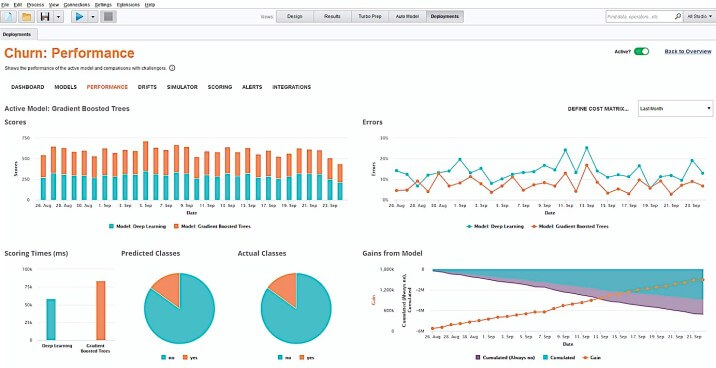Open the Last Month time range dropdown
Viewport: 716px width, 368px height.
675,109
